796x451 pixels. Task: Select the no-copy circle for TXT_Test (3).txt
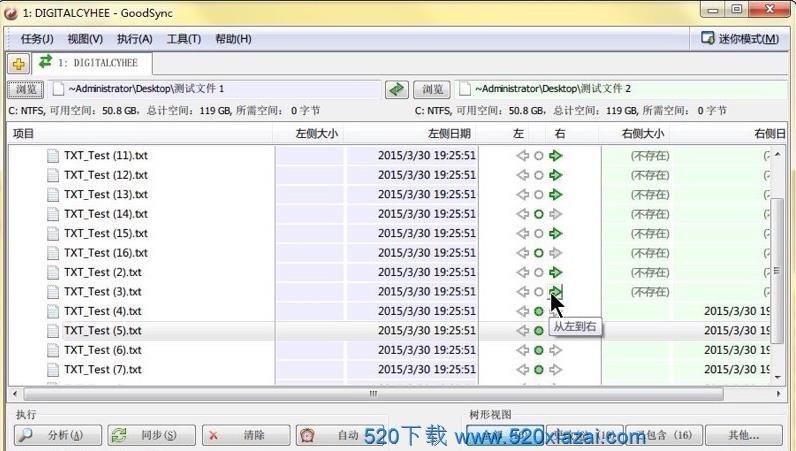pyautogui.click(x=539, y=292)
